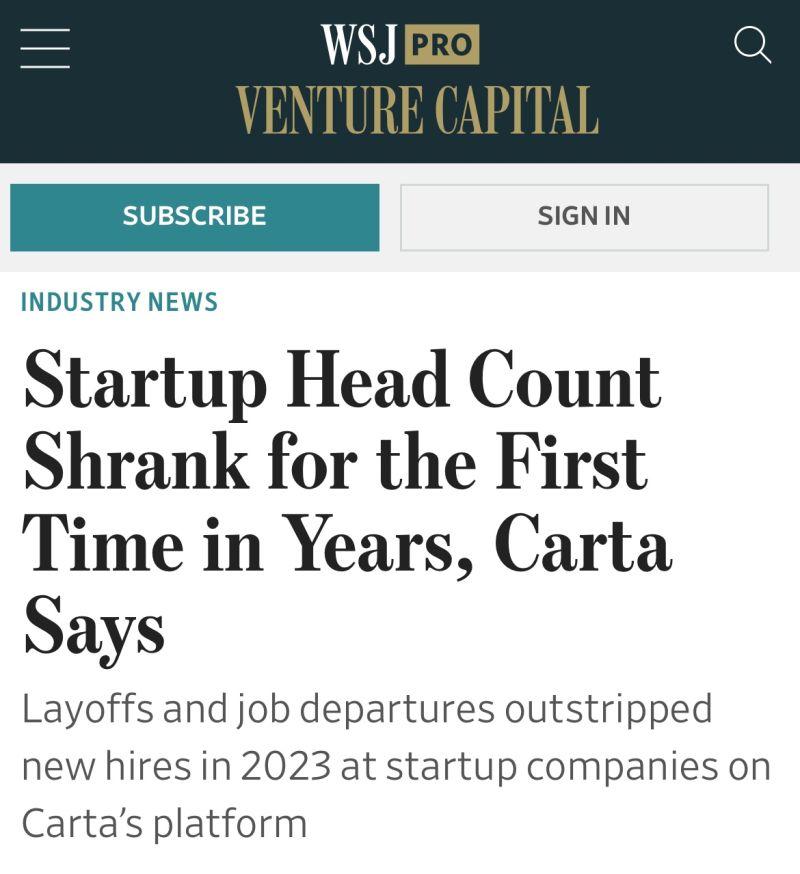Viewport: 800px width, 874px height.
Task: Click the Layoffs and job departures subheading
Action: click(x=396, y=766)
